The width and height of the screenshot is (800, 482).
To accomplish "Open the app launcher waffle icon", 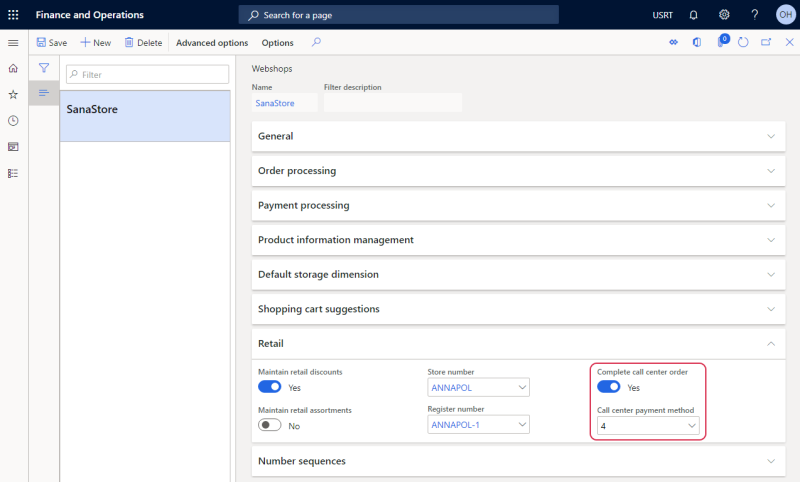I will click(x=13, y=15).
